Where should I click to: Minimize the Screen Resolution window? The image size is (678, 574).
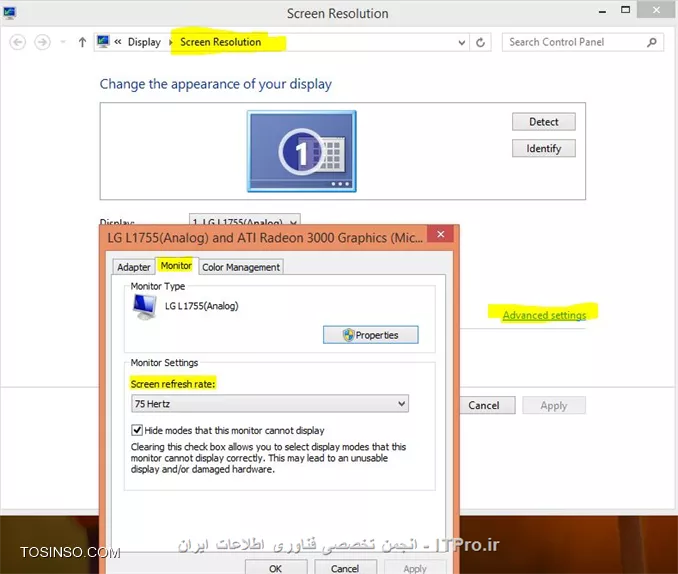[x=602, y=11]
